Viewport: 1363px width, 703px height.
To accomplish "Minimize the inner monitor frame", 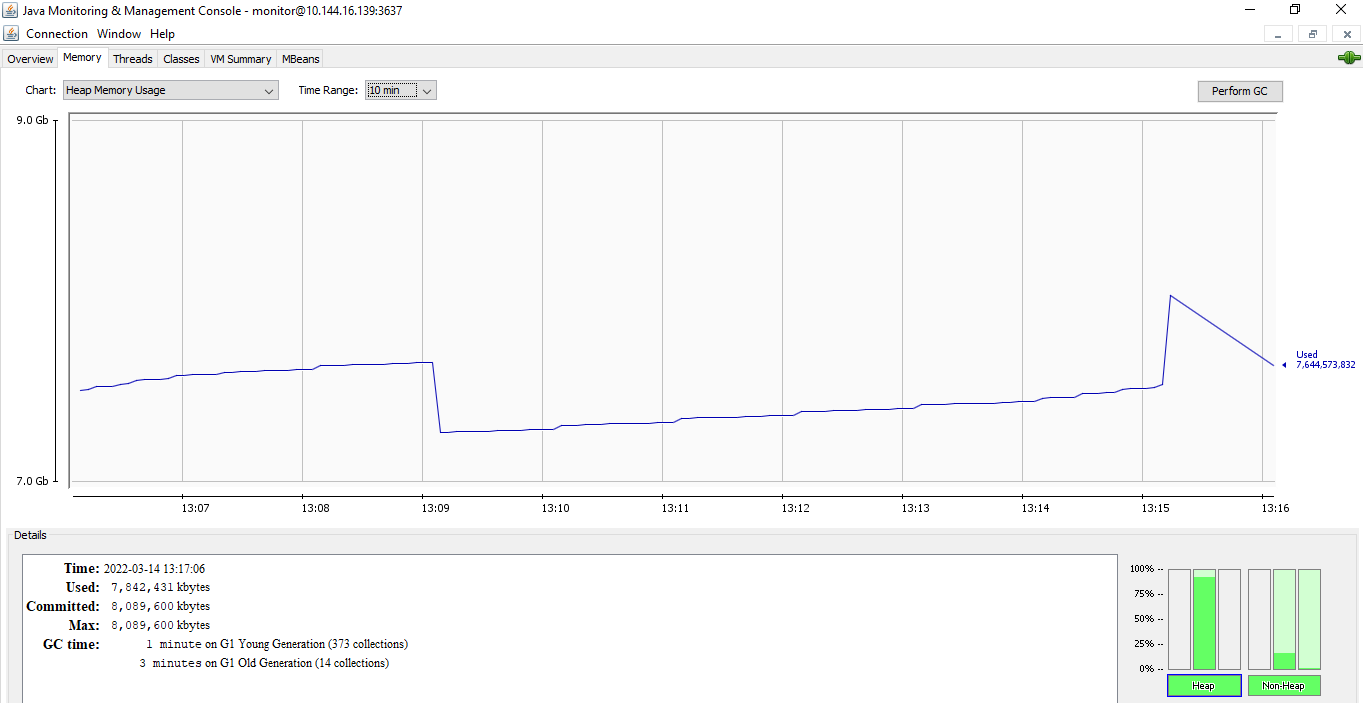I will (1278, 34).
